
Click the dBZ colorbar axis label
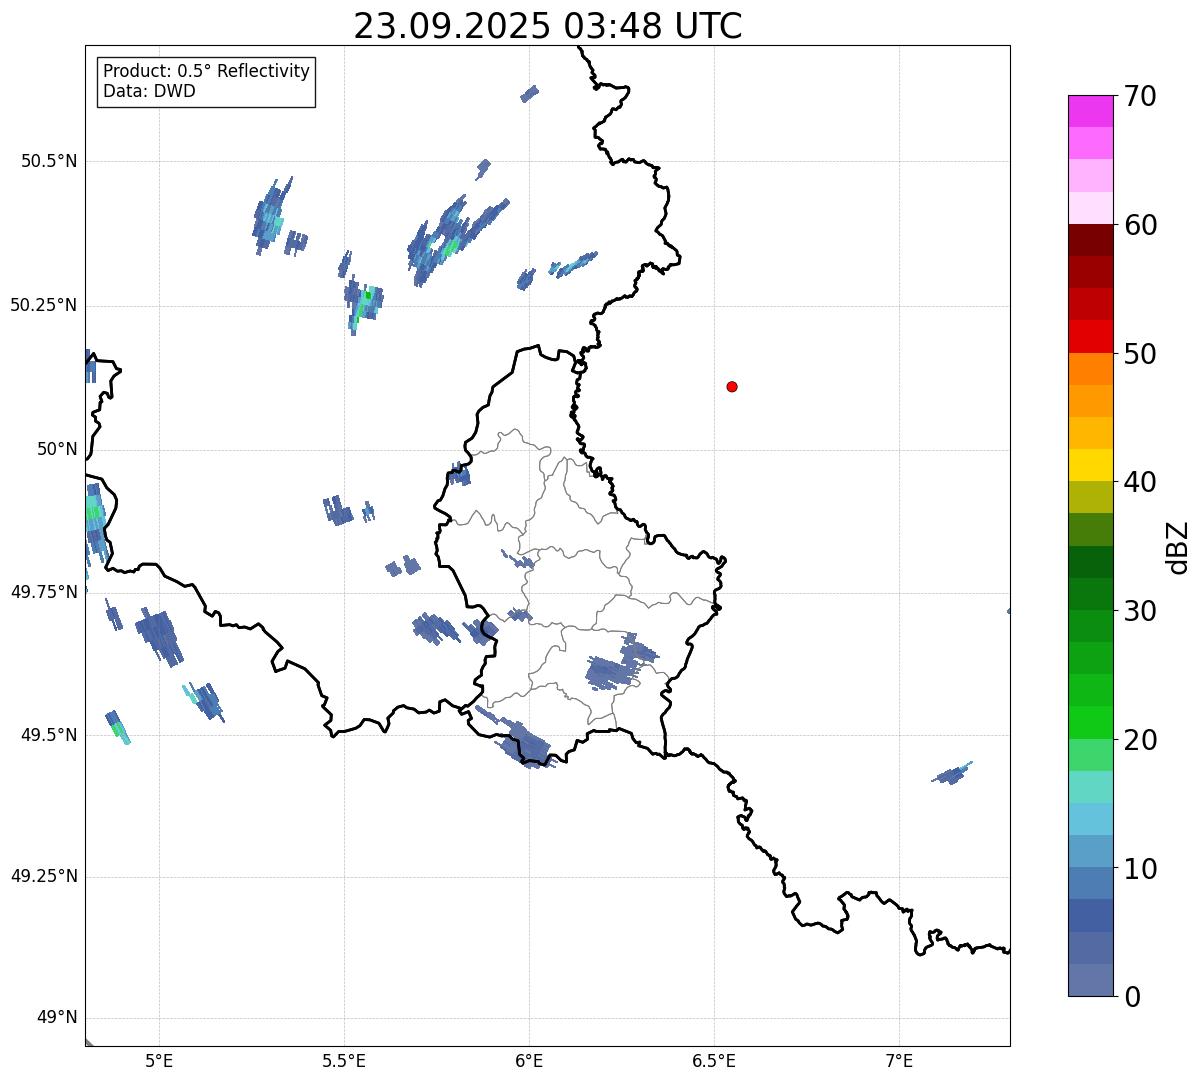click(1178, 547)
